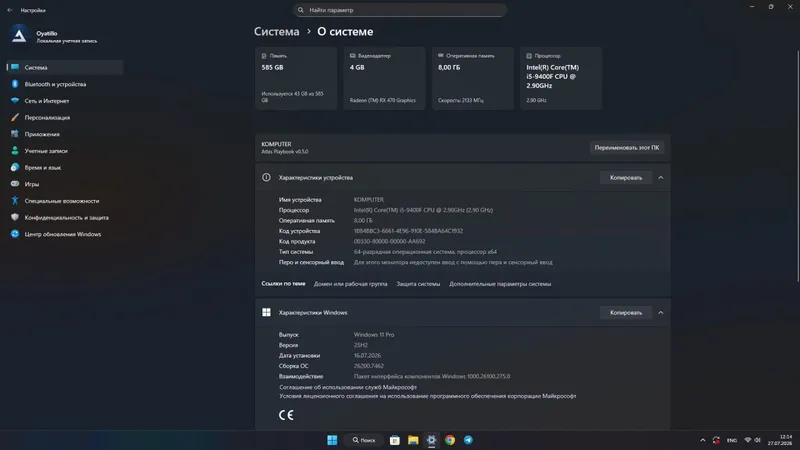Viewport: 800px width, 450px height.
Task: Click the back arrow in Settings
Action: click(x=10, y=10)
